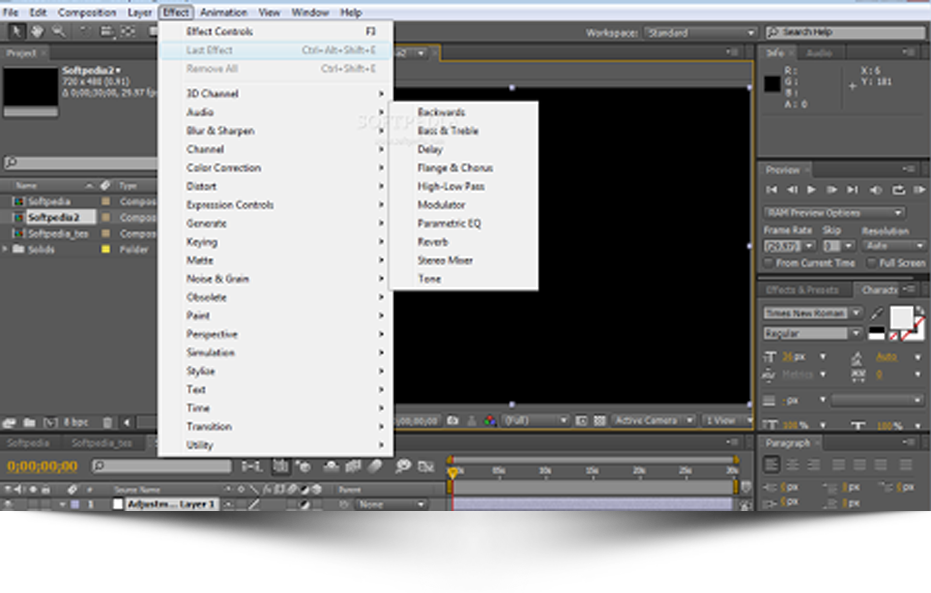Open composition mini-flowchart in timeline
Viewport: 931px width, 593px height.
point(252,467)
